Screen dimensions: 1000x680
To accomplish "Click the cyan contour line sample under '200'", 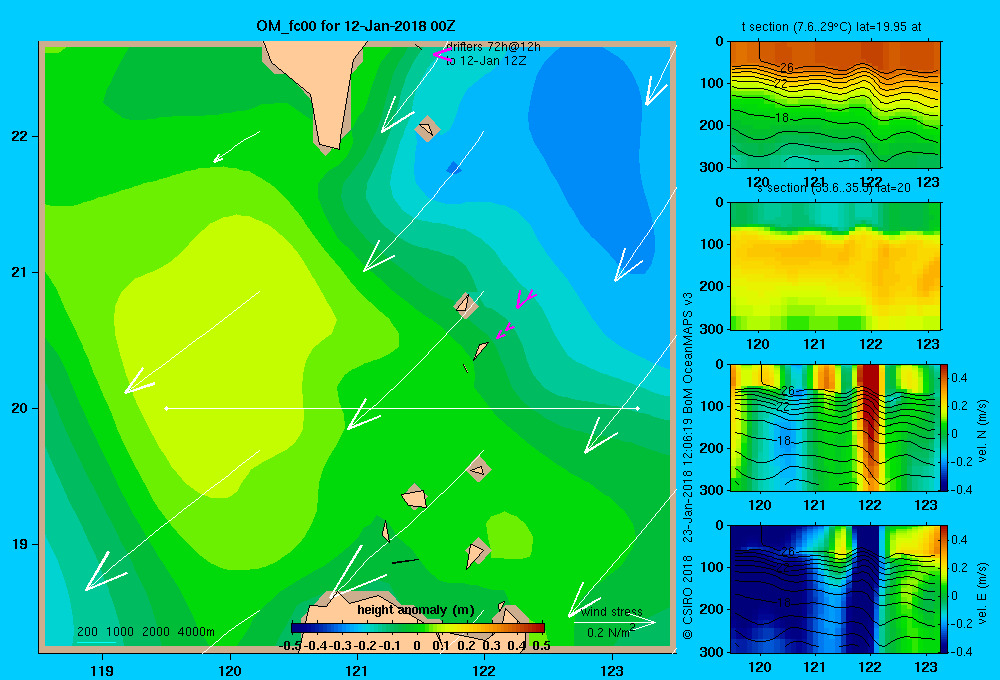I will tap(96, 642).
